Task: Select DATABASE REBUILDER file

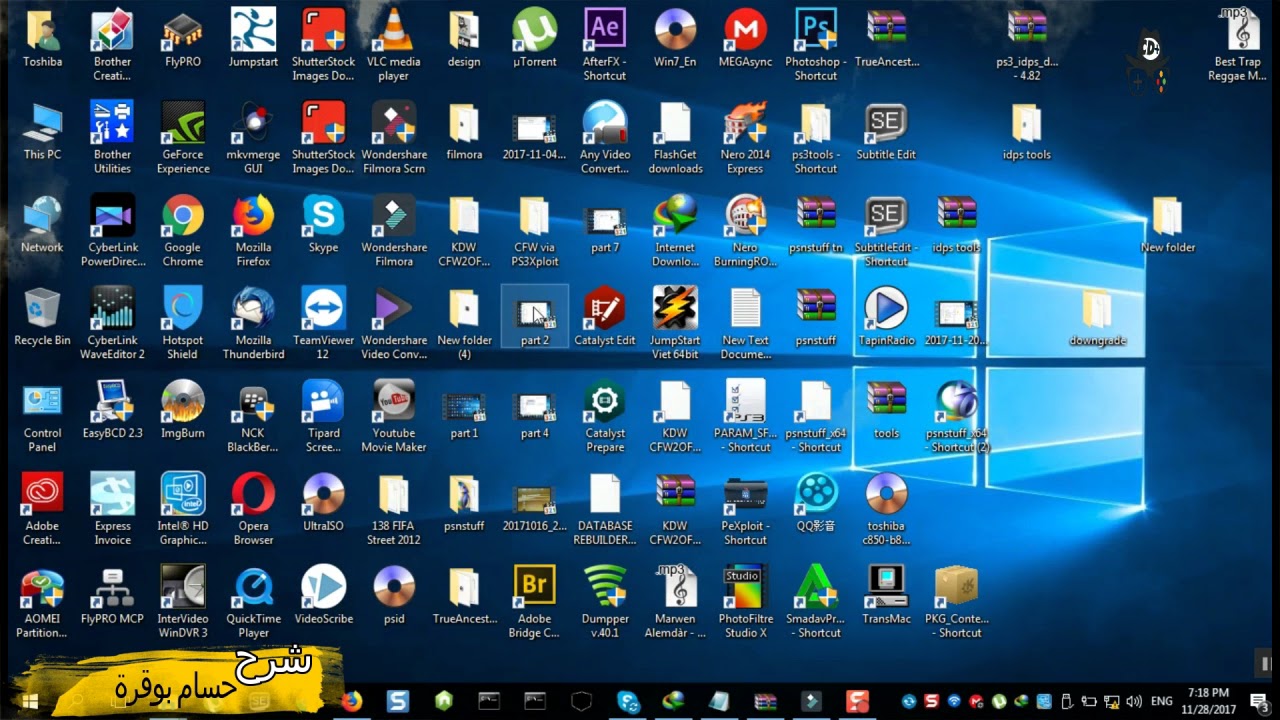Action: click(x=605, y=494)
